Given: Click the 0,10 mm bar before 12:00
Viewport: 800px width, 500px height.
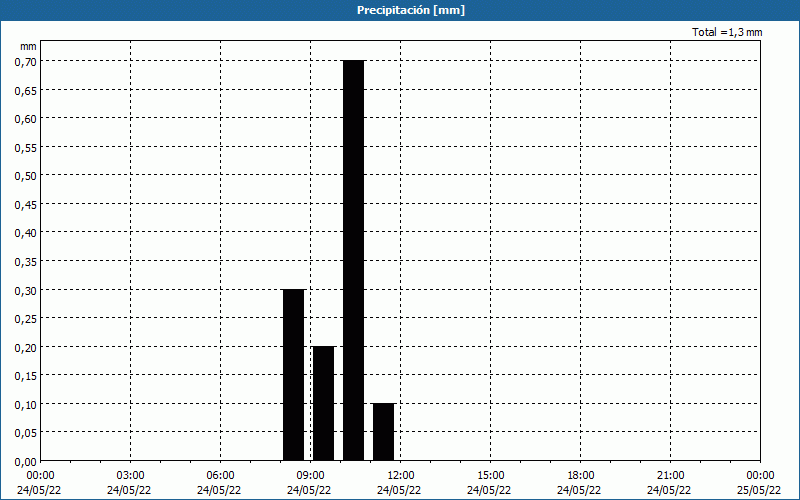Looking at the screenshot, I should pos(384,432).
